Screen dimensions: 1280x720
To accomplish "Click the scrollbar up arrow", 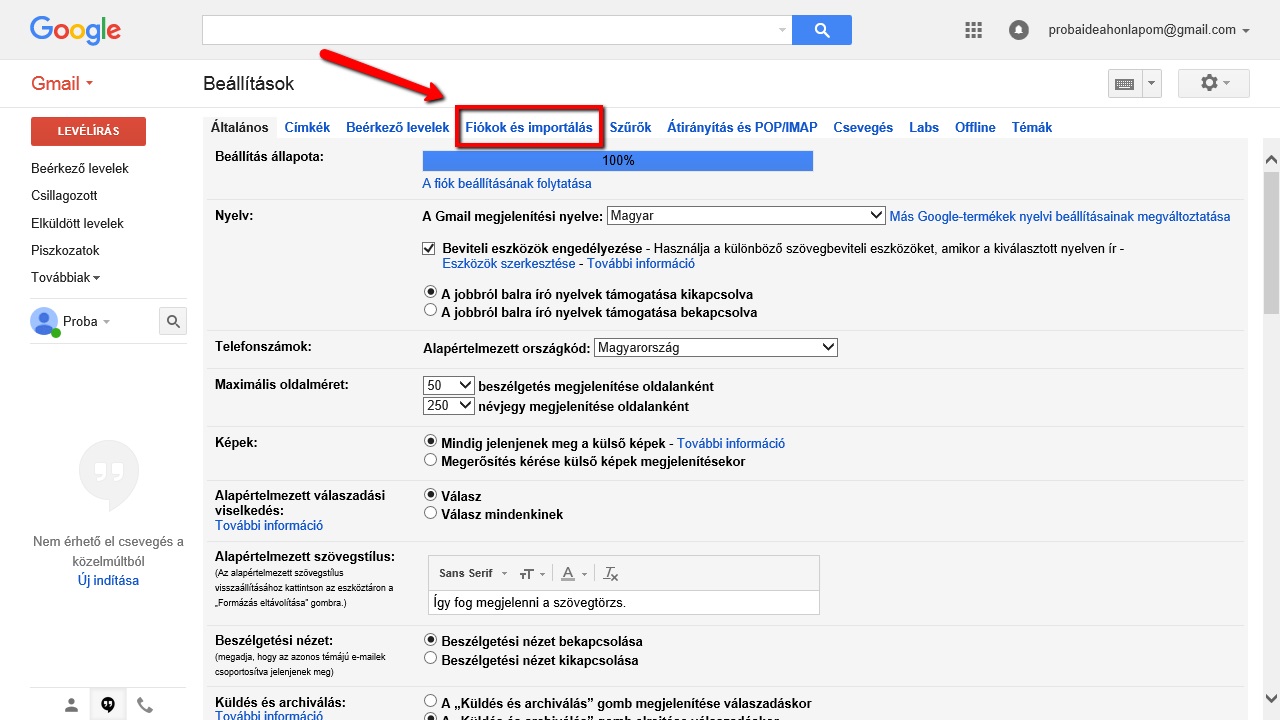I will coord(1271,160).
